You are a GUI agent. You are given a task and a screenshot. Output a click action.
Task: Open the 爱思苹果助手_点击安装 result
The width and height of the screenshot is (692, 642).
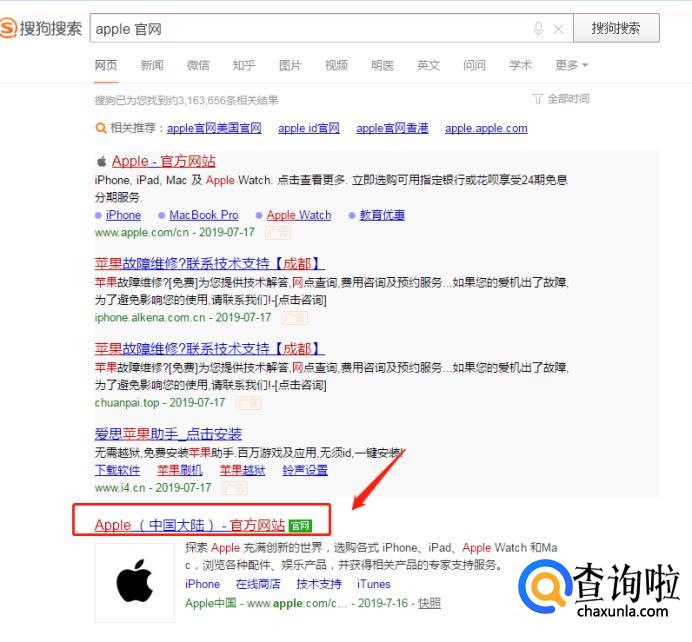click(168, 434)
